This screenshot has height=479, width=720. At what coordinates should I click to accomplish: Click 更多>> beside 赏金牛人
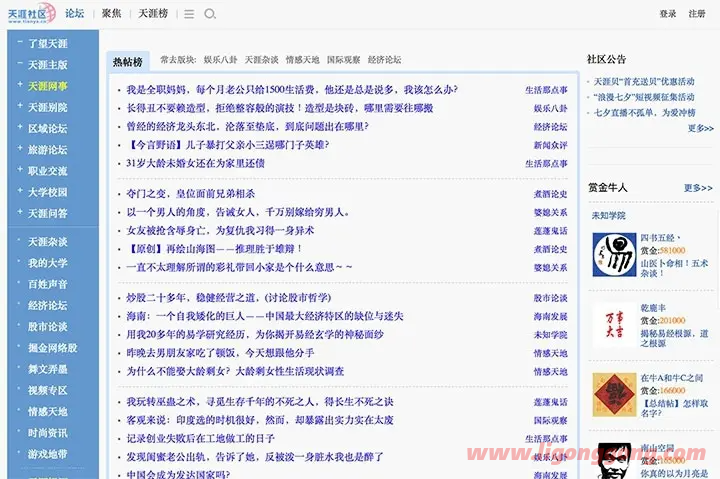(x=698, y=188)
